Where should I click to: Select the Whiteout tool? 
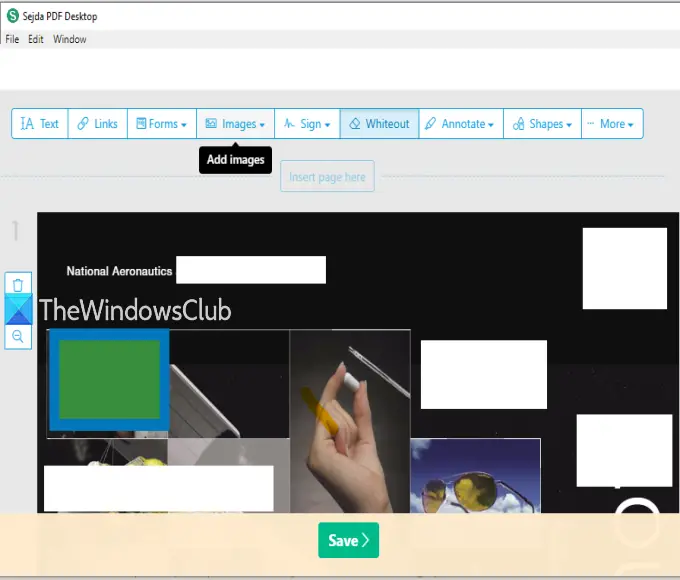pos(379,124)
